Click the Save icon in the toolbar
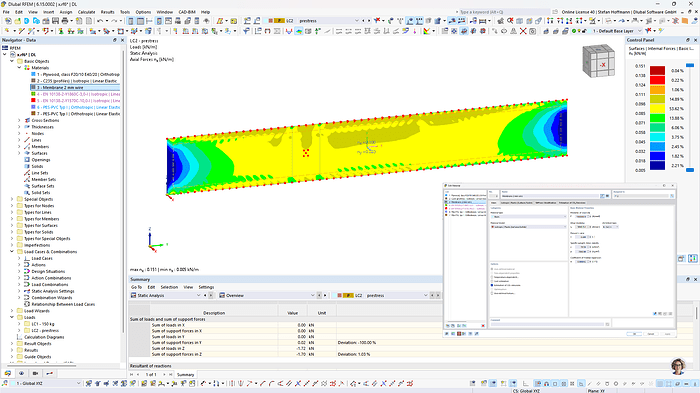The width and height of the screenshot is (700, 393). click(x=55, y=21)
